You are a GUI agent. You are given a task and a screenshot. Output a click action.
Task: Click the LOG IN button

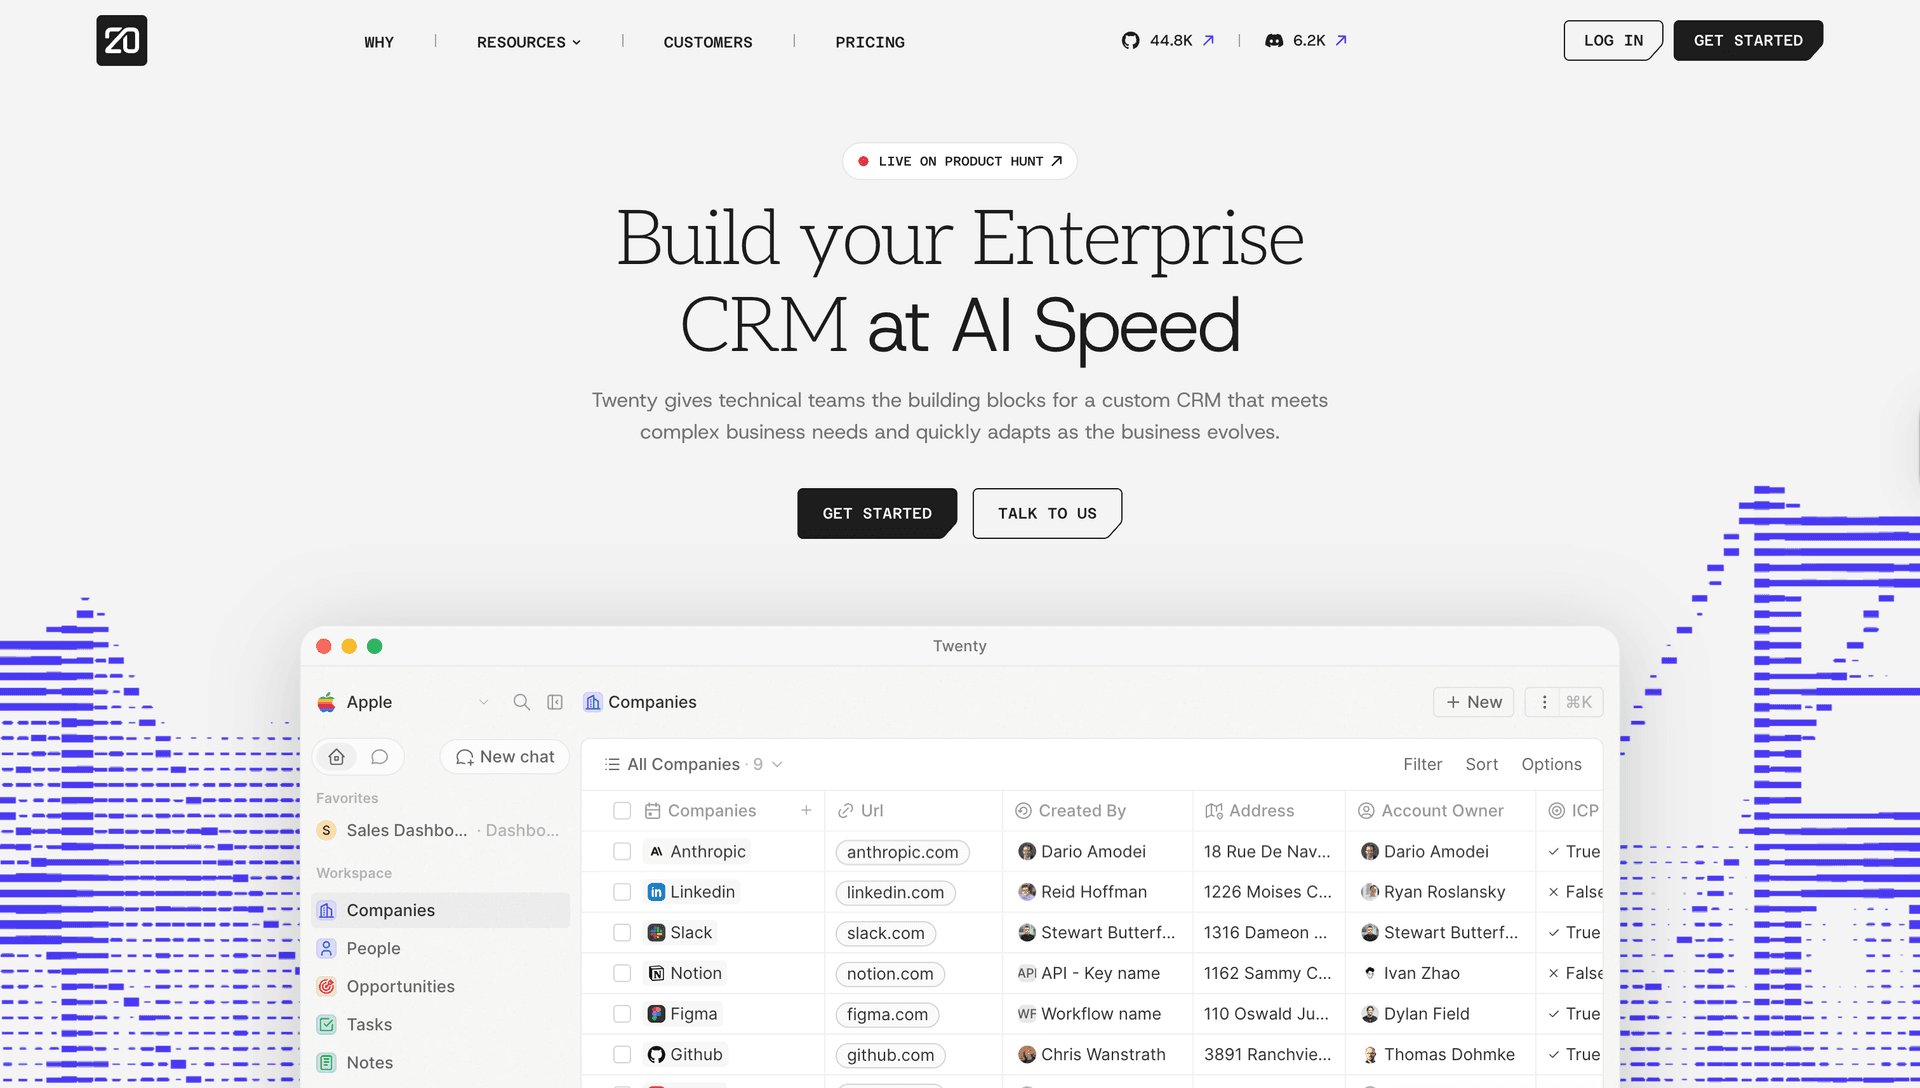click(1613, 41)
